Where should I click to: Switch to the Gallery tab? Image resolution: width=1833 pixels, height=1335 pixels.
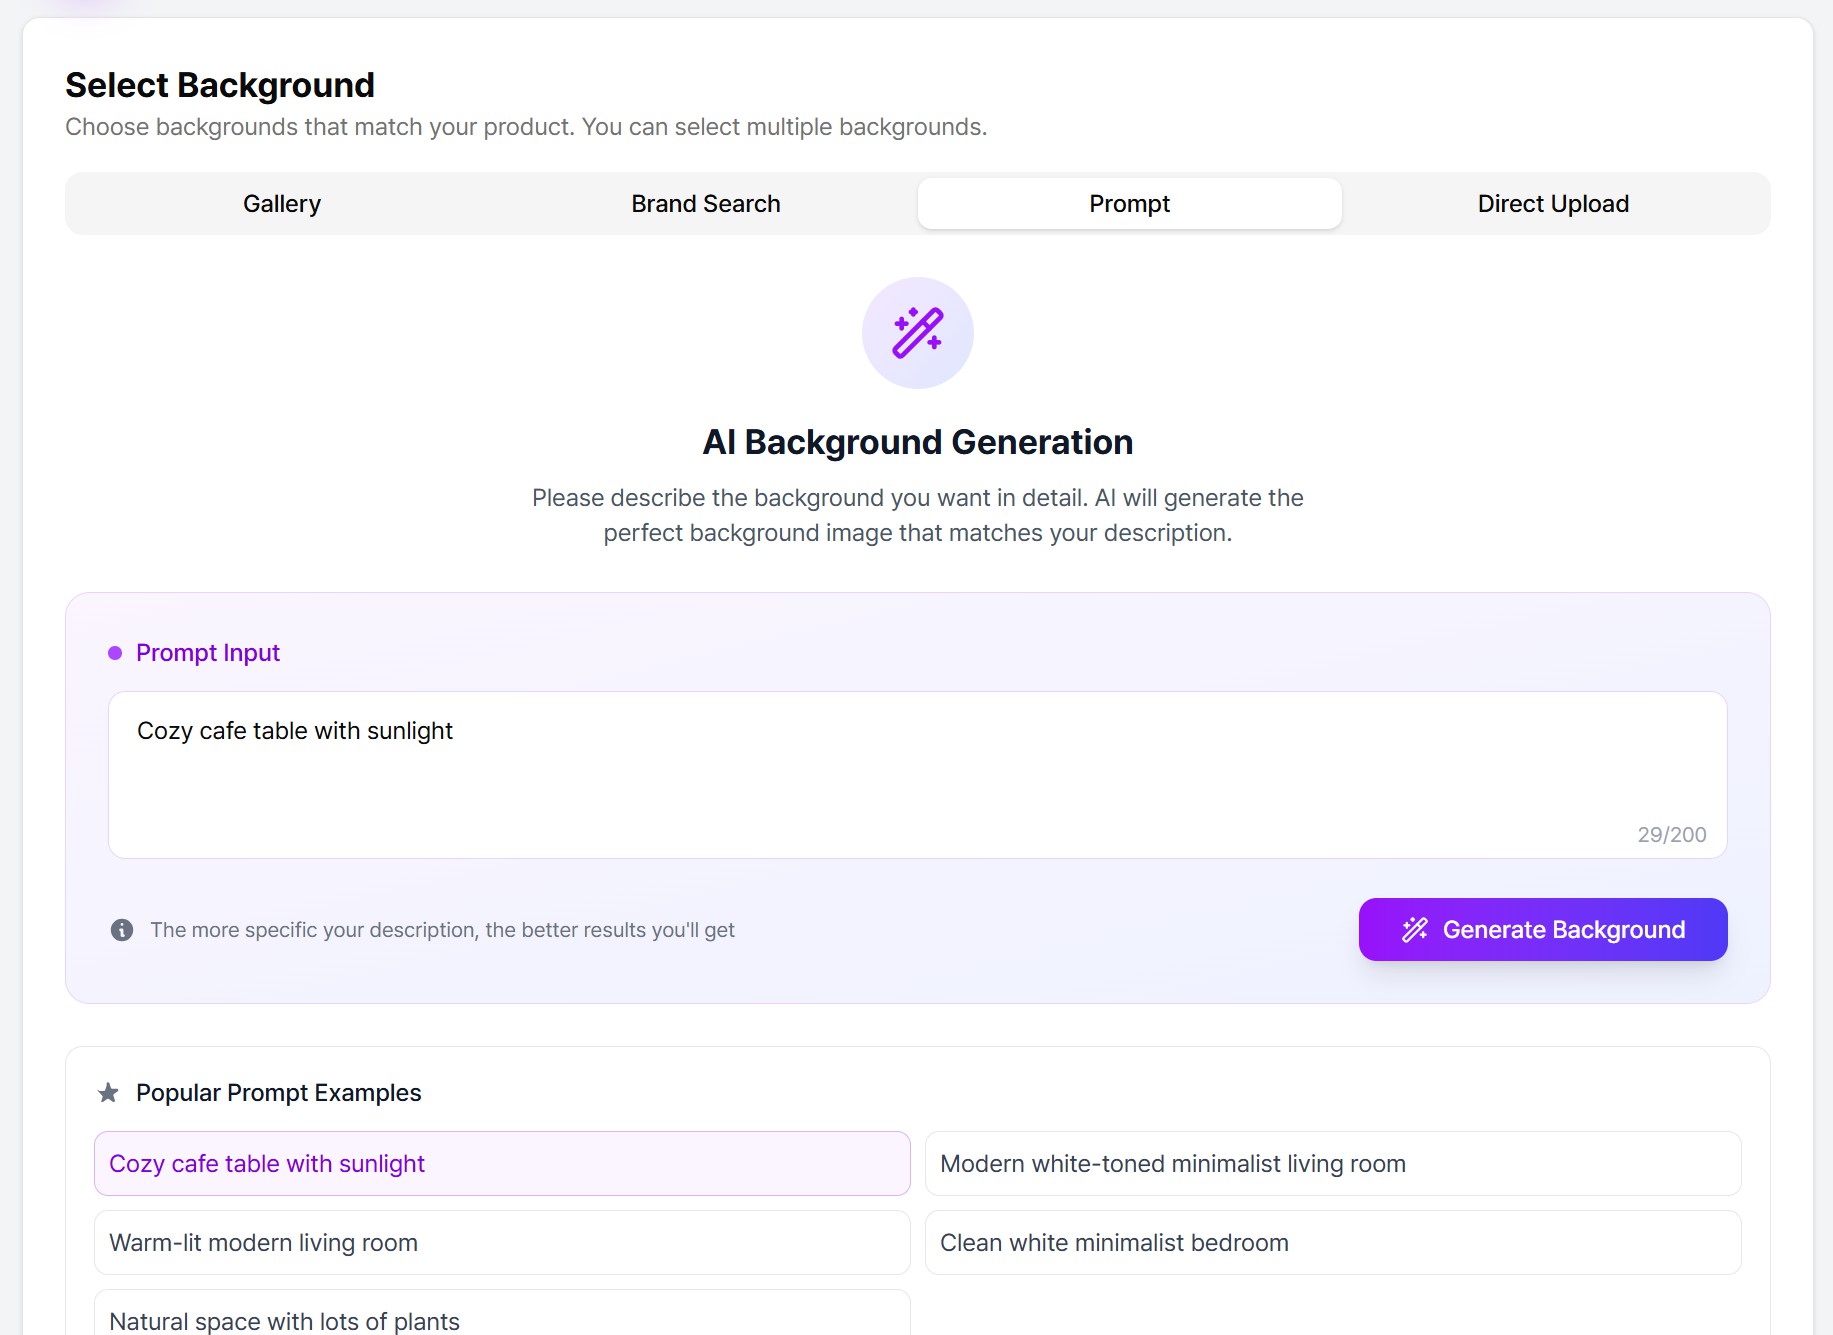pos(281,203)
